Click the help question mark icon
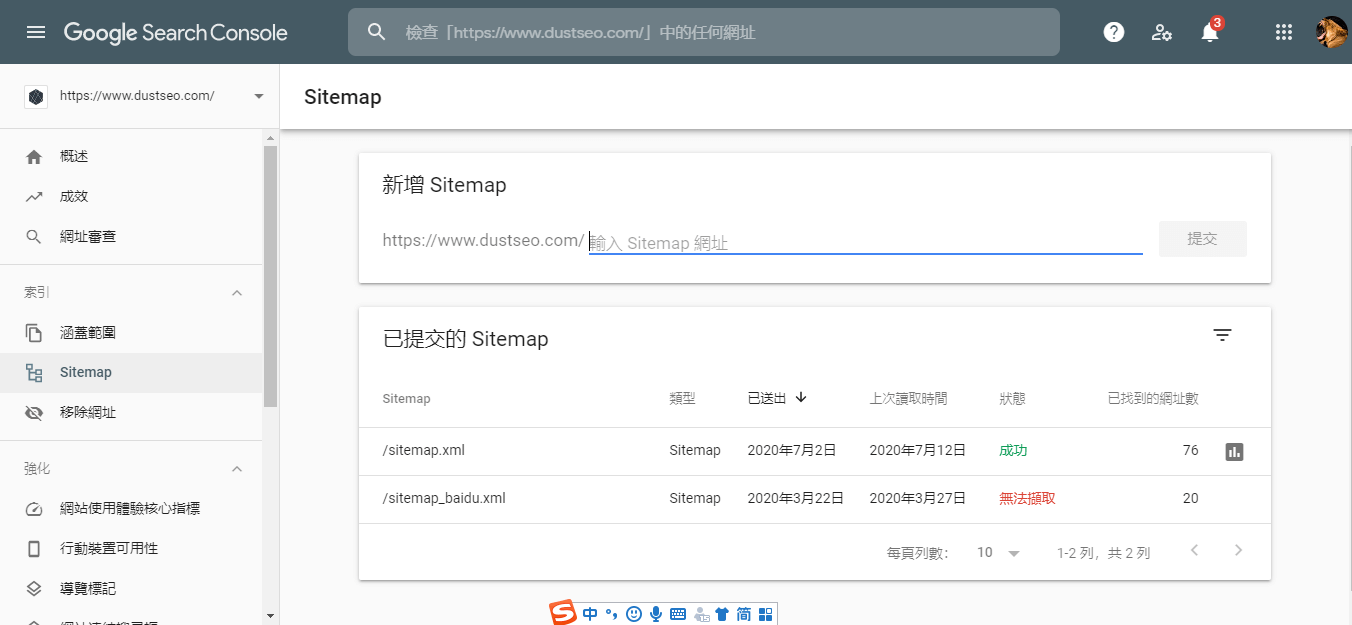1352x625 pixels. click(1113, 32)
